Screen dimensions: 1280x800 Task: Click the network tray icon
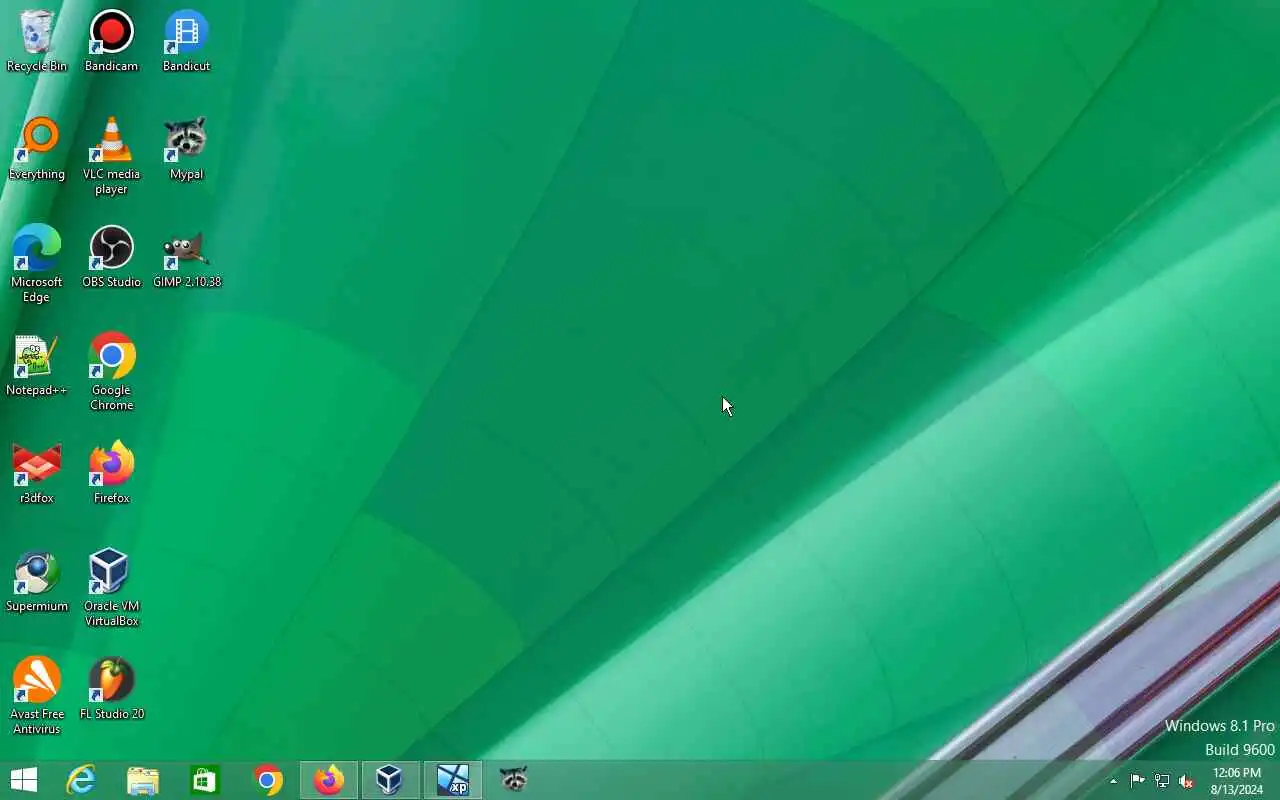coord(1162,782)
